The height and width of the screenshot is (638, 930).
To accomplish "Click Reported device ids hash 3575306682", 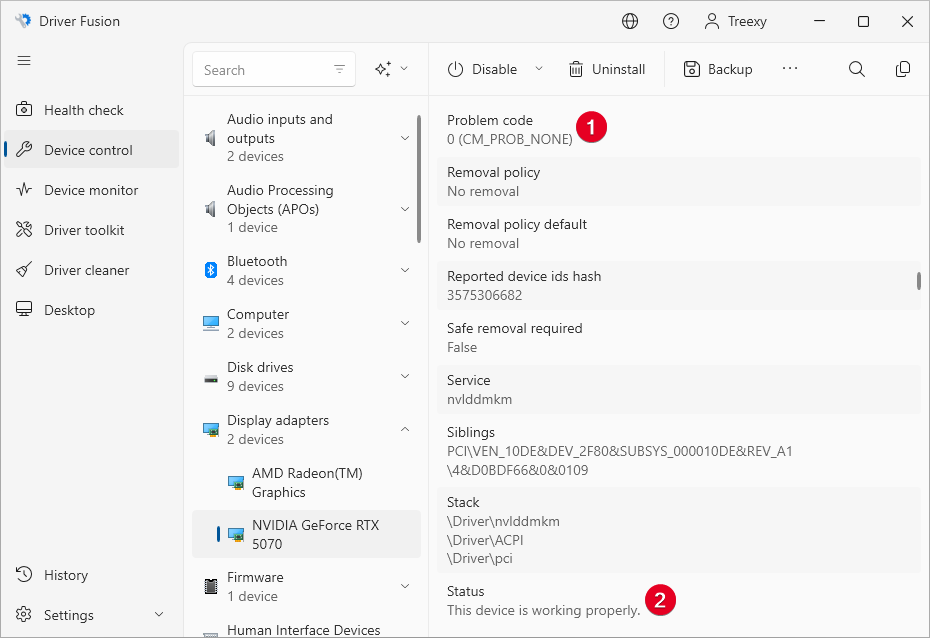I will click(485, 295).
